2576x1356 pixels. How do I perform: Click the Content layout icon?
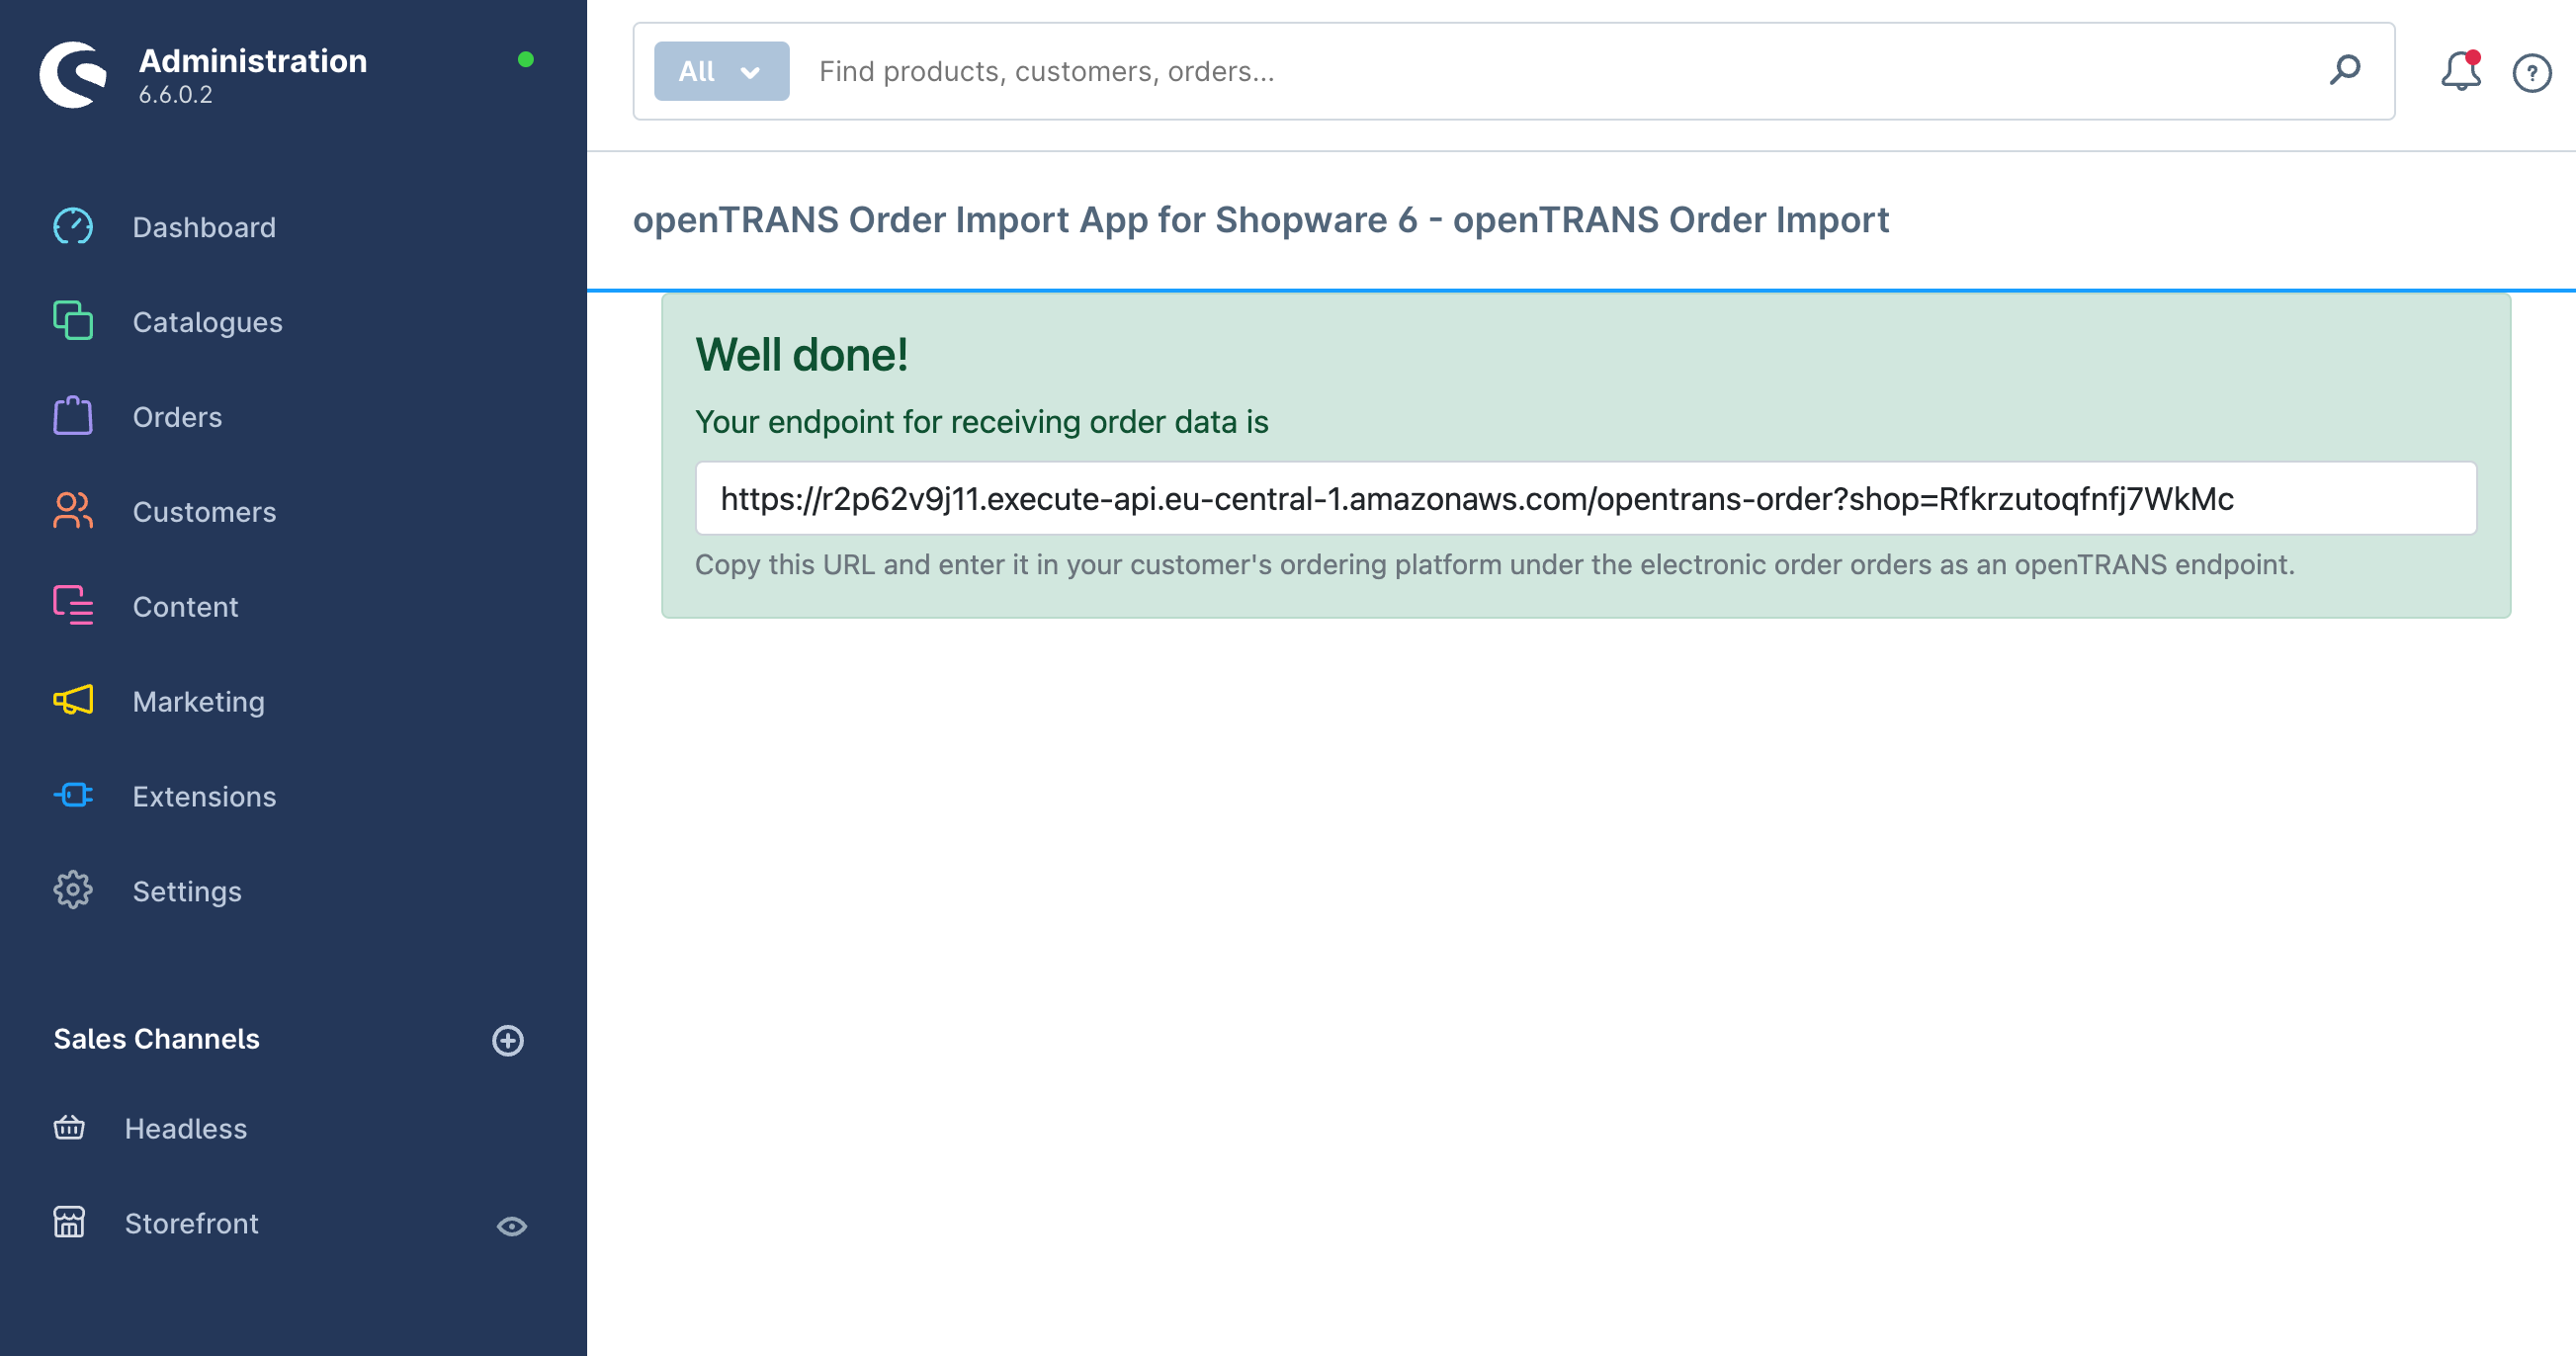point(73,606)
